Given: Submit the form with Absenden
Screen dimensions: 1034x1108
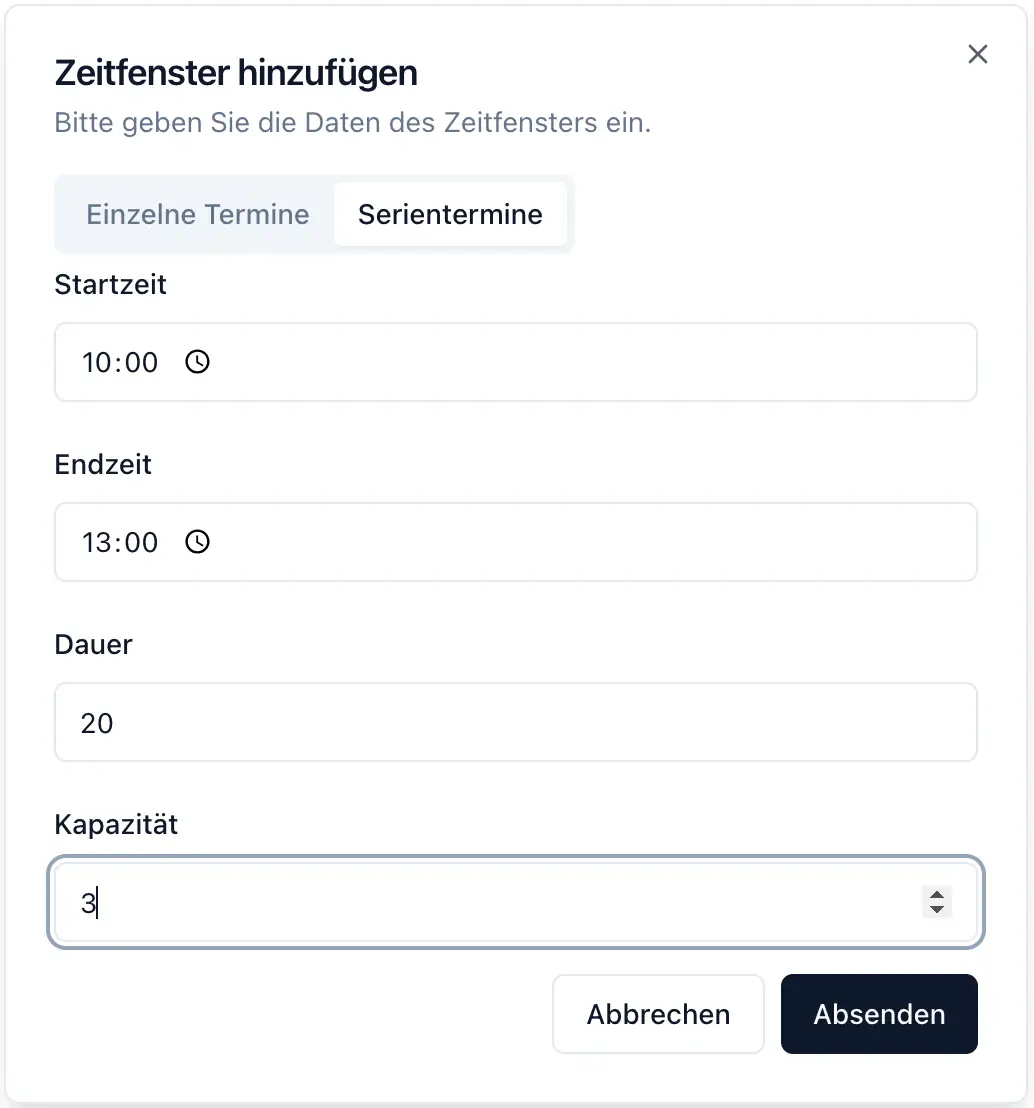Looking at the screenshot, I should coord(879,1014).
